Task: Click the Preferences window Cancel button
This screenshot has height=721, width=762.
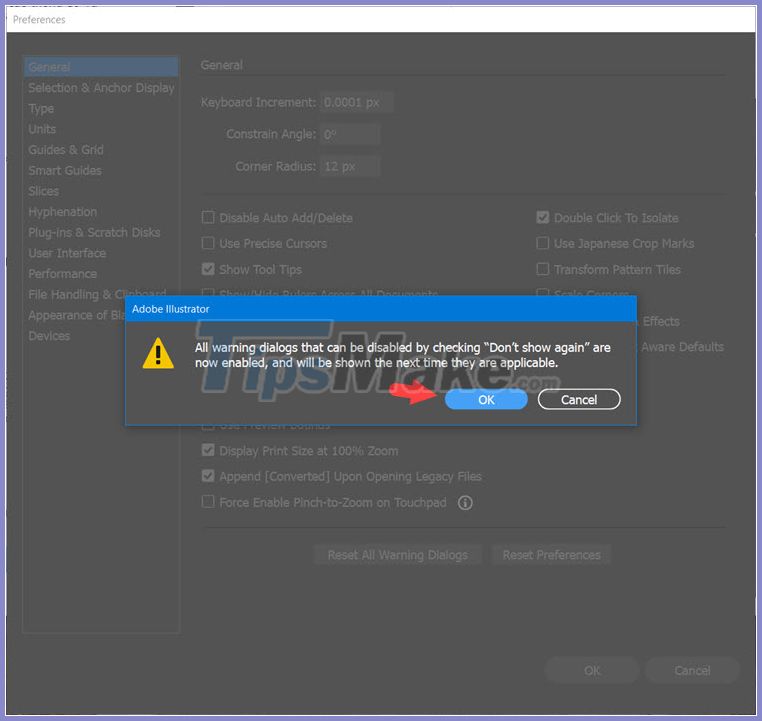Action: tap(692, 670)
